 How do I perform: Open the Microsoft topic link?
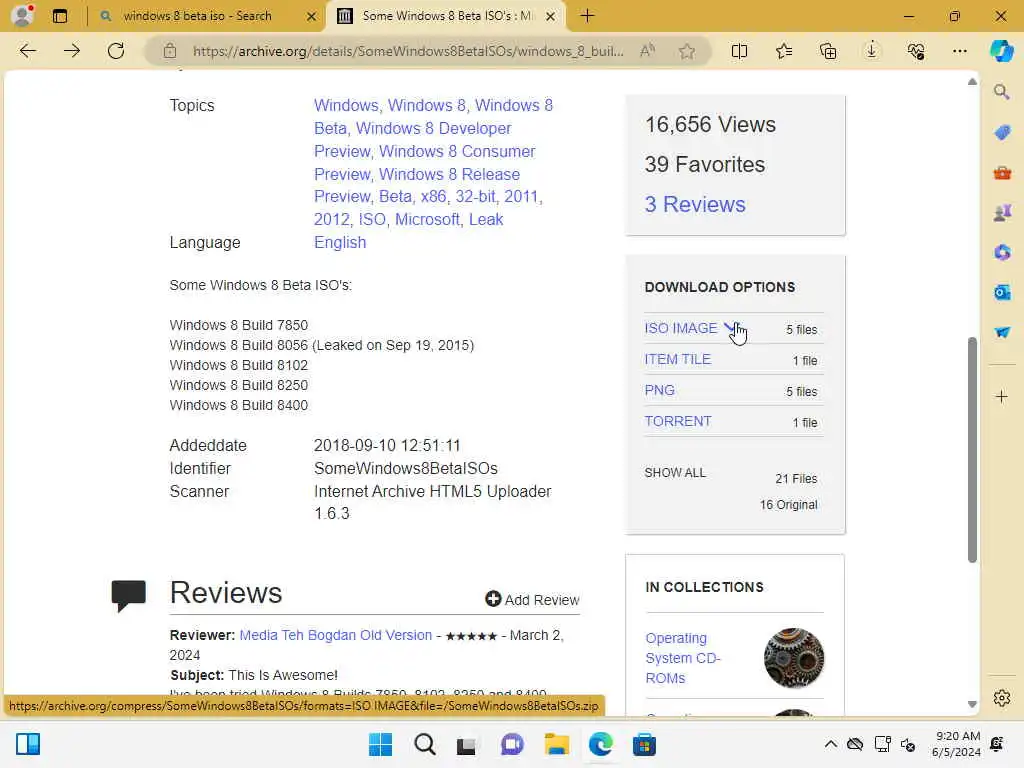point(427,219)
